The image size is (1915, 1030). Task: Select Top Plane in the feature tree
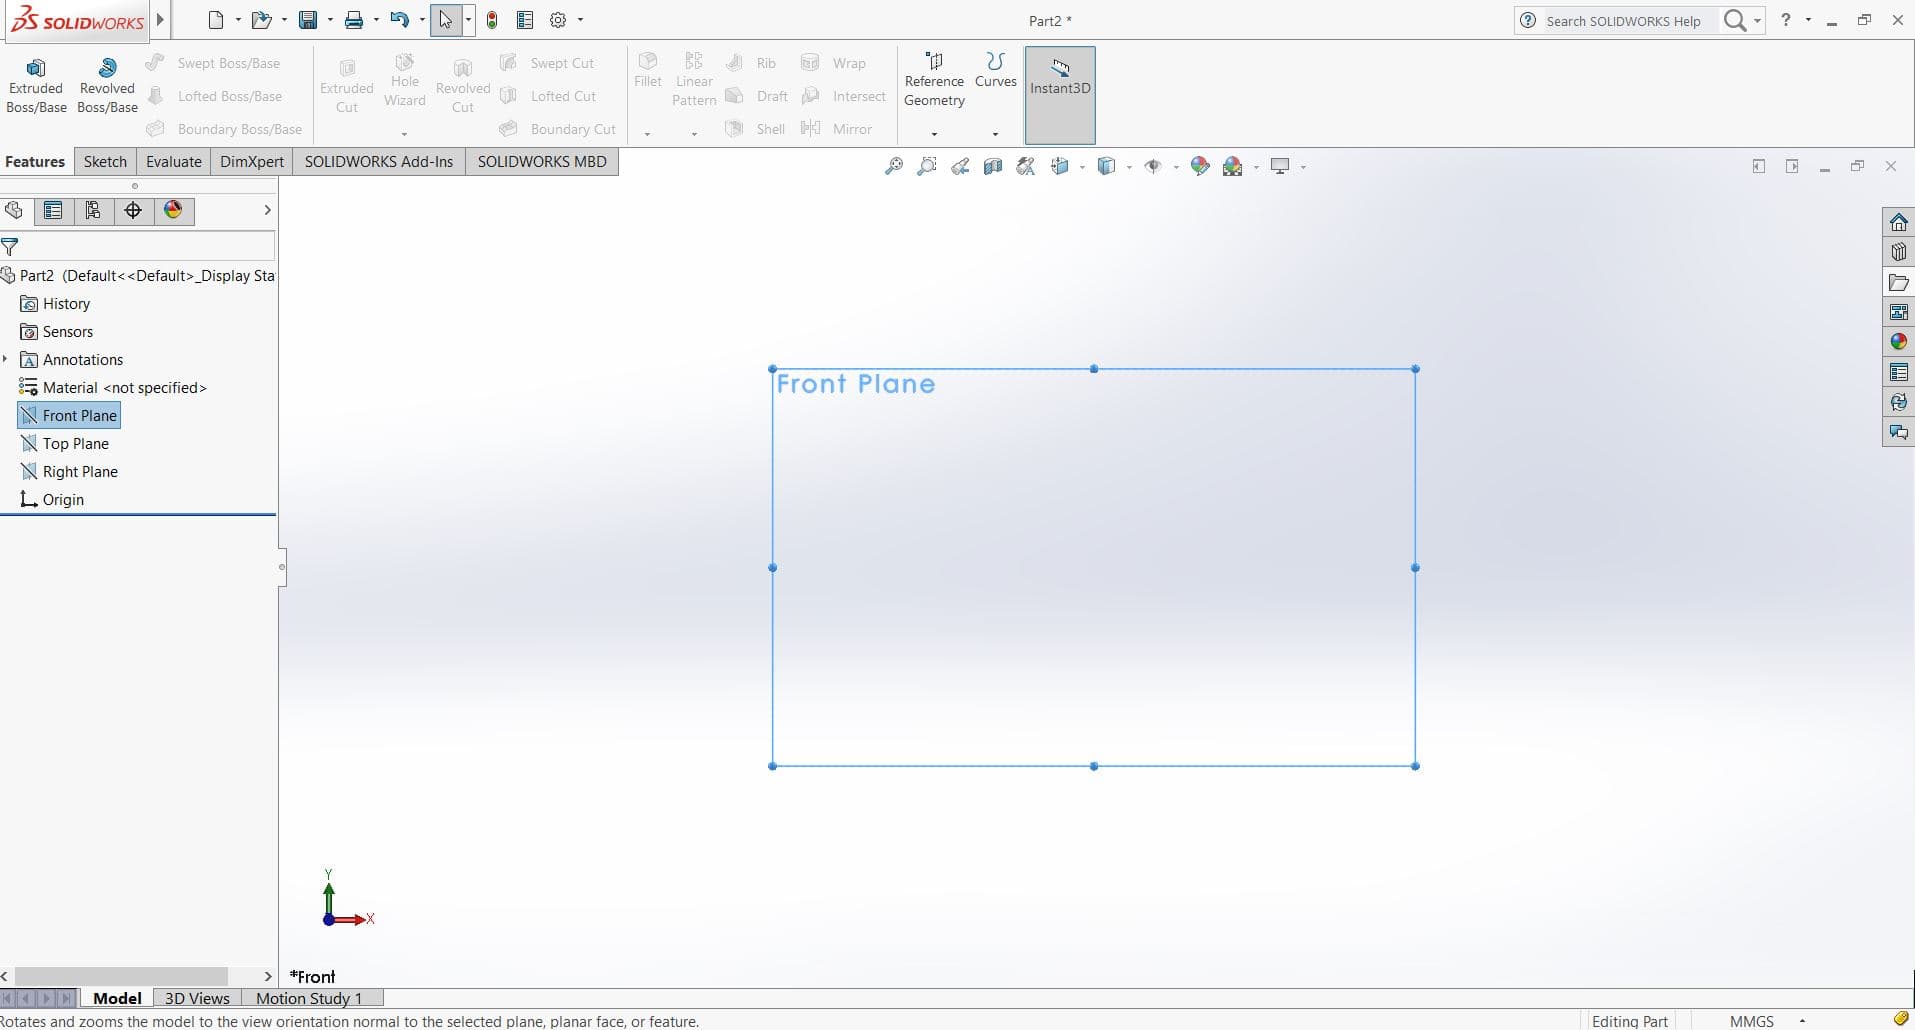[x=75, y=444]
